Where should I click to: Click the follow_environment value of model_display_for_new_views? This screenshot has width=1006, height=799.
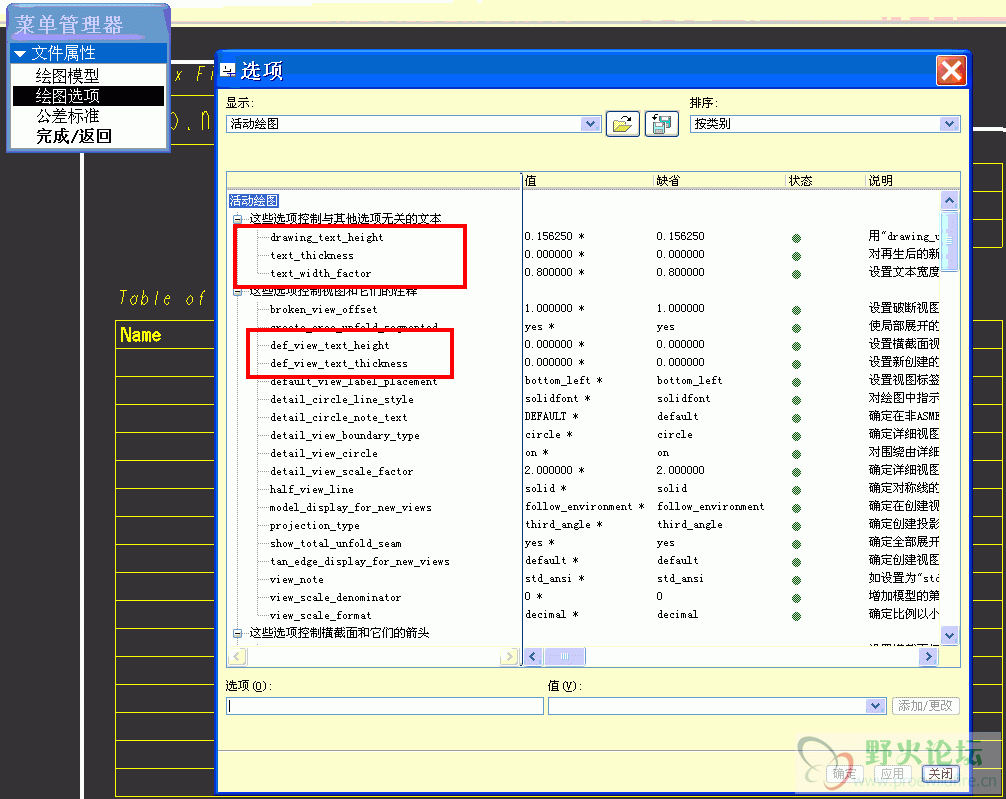[584, 506]
